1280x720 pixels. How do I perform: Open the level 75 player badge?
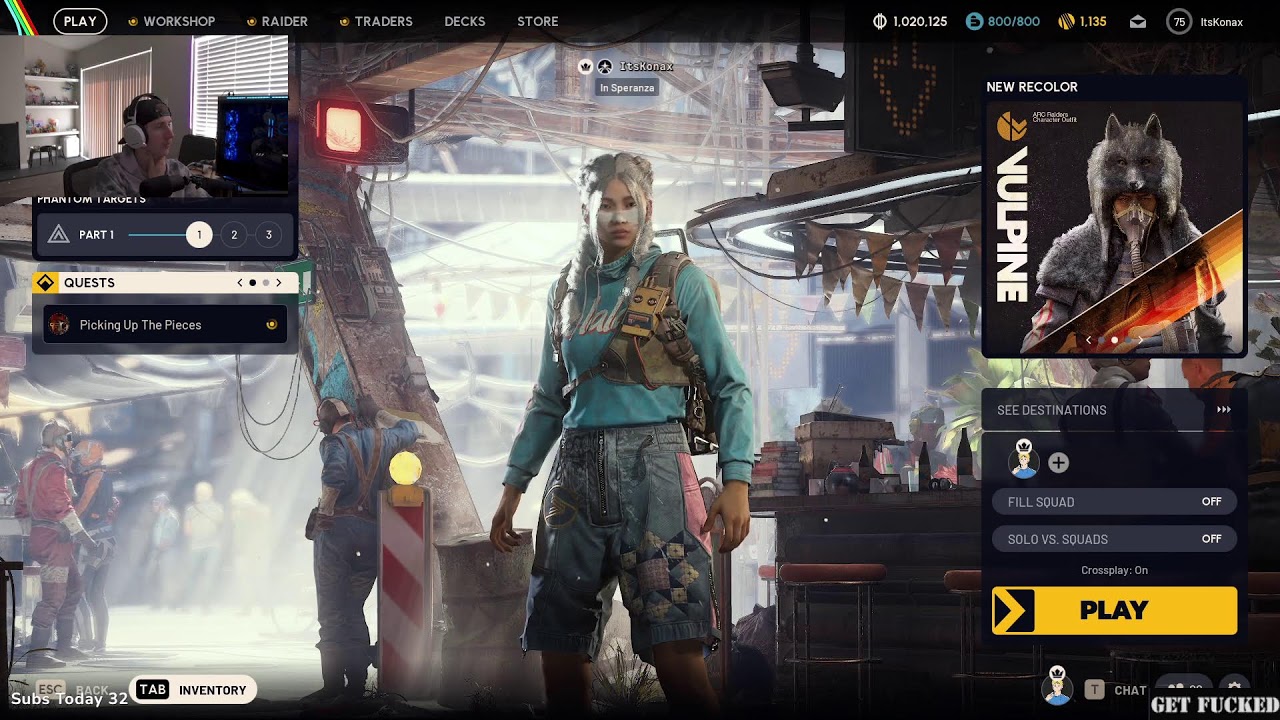tap(1179, 21)
